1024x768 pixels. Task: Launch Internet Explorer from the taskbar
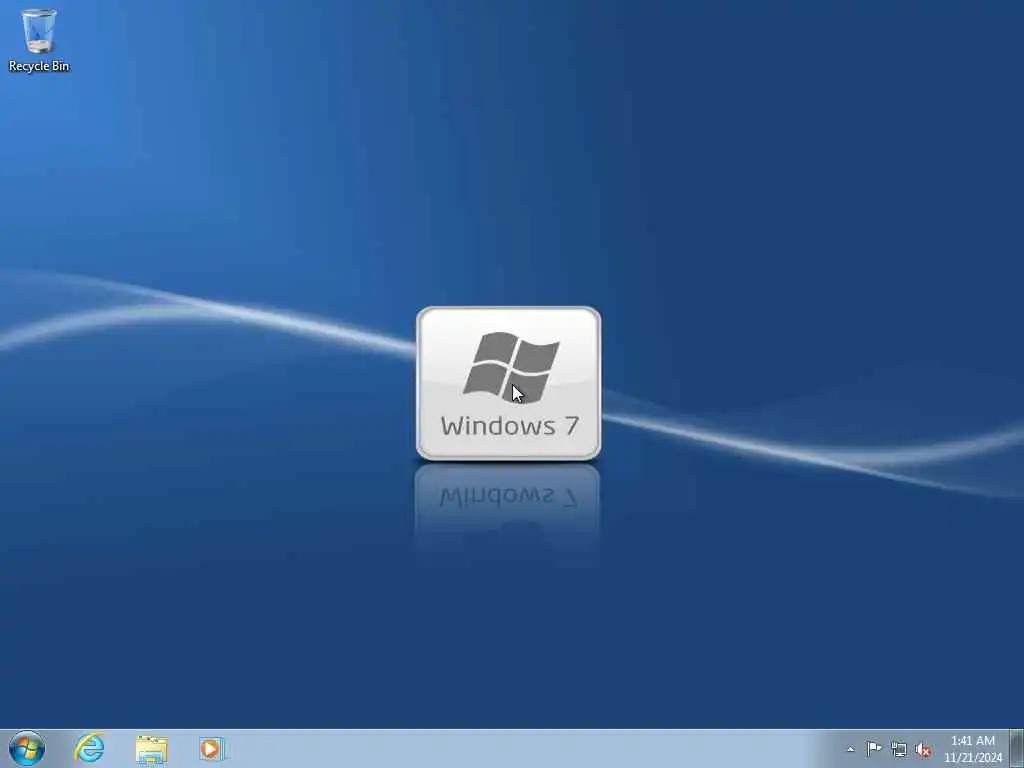pos(89,748)
